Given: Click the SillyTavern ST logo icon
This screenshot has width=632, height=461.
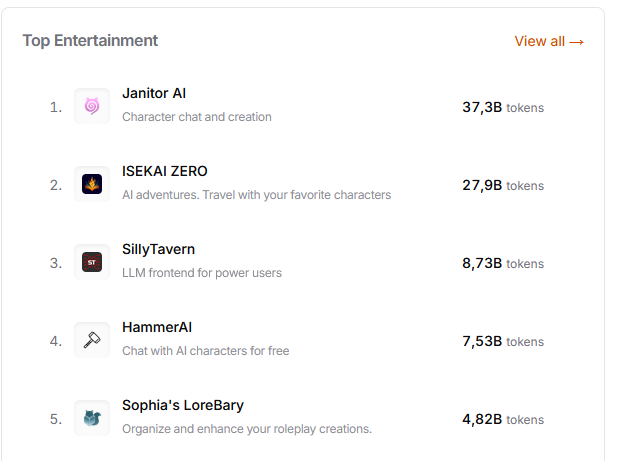Looking at the screenshot, I should [x=92, y=262].
